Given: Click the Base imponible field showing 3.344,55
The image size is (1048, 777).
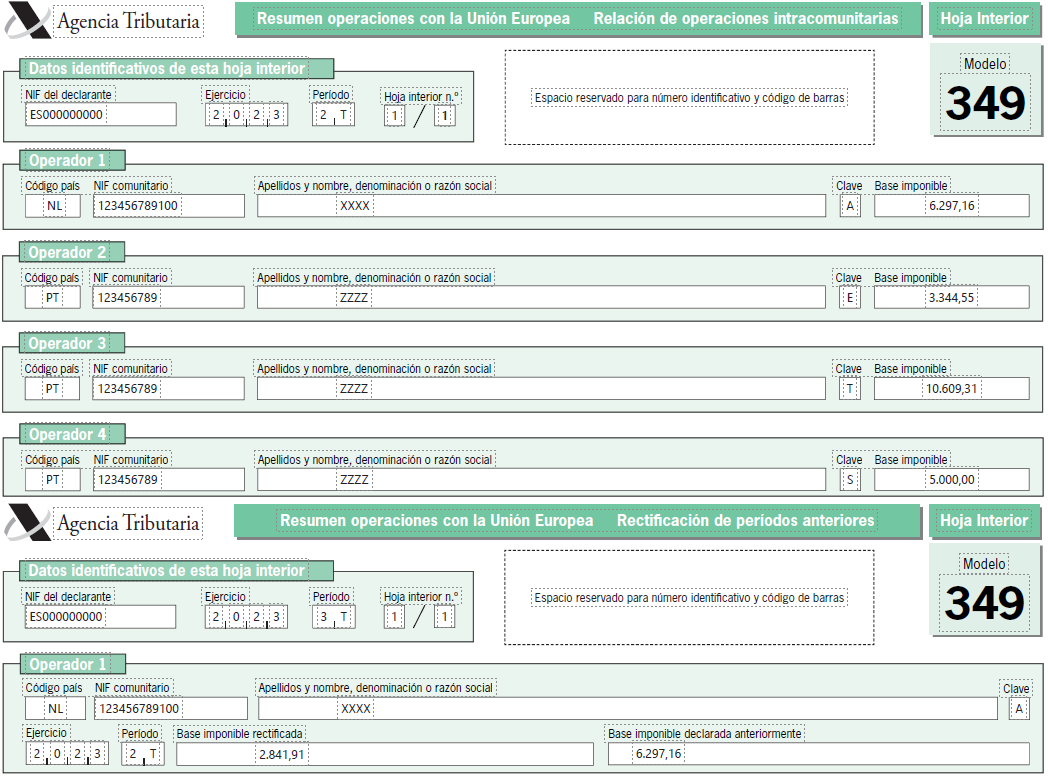Looking at the screenshot, I should point(951,298).
